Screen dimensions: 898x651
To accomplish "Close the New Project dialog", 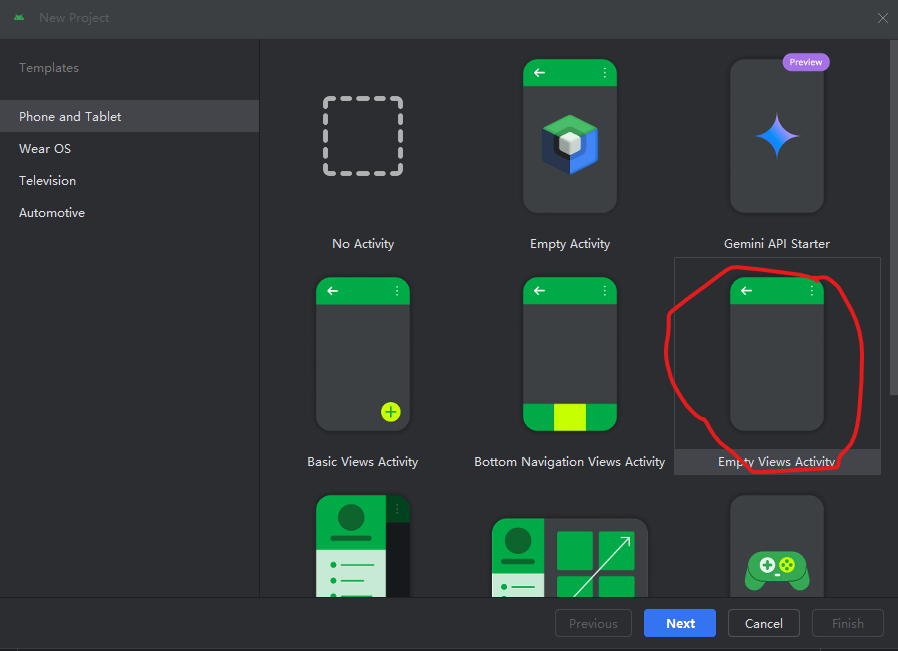I will click(x=883, y=18).
